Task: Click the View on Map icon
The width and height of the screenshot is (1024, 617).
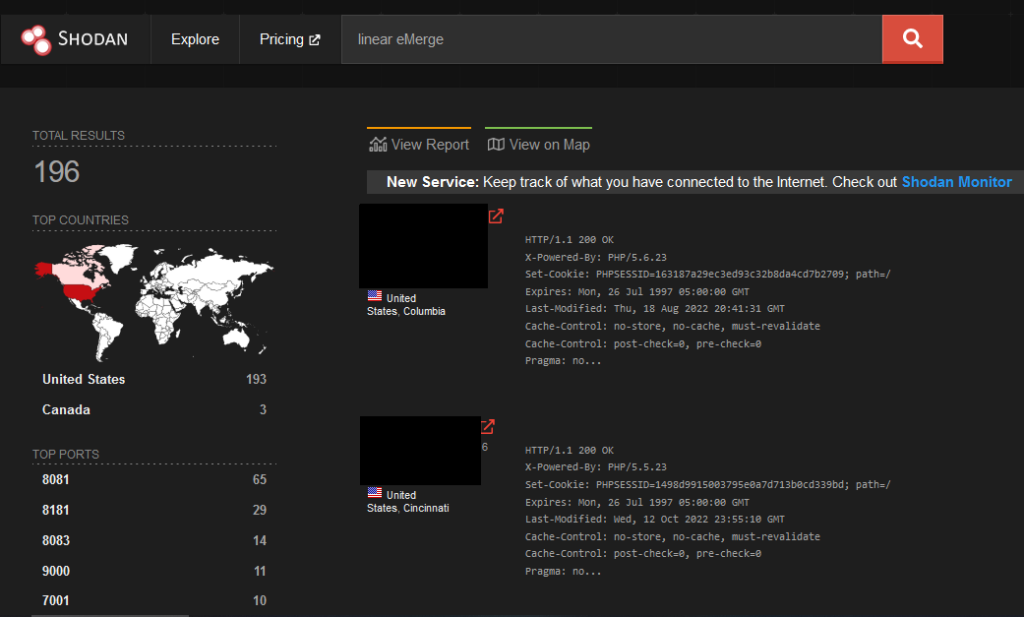Action: pos(496,145)
